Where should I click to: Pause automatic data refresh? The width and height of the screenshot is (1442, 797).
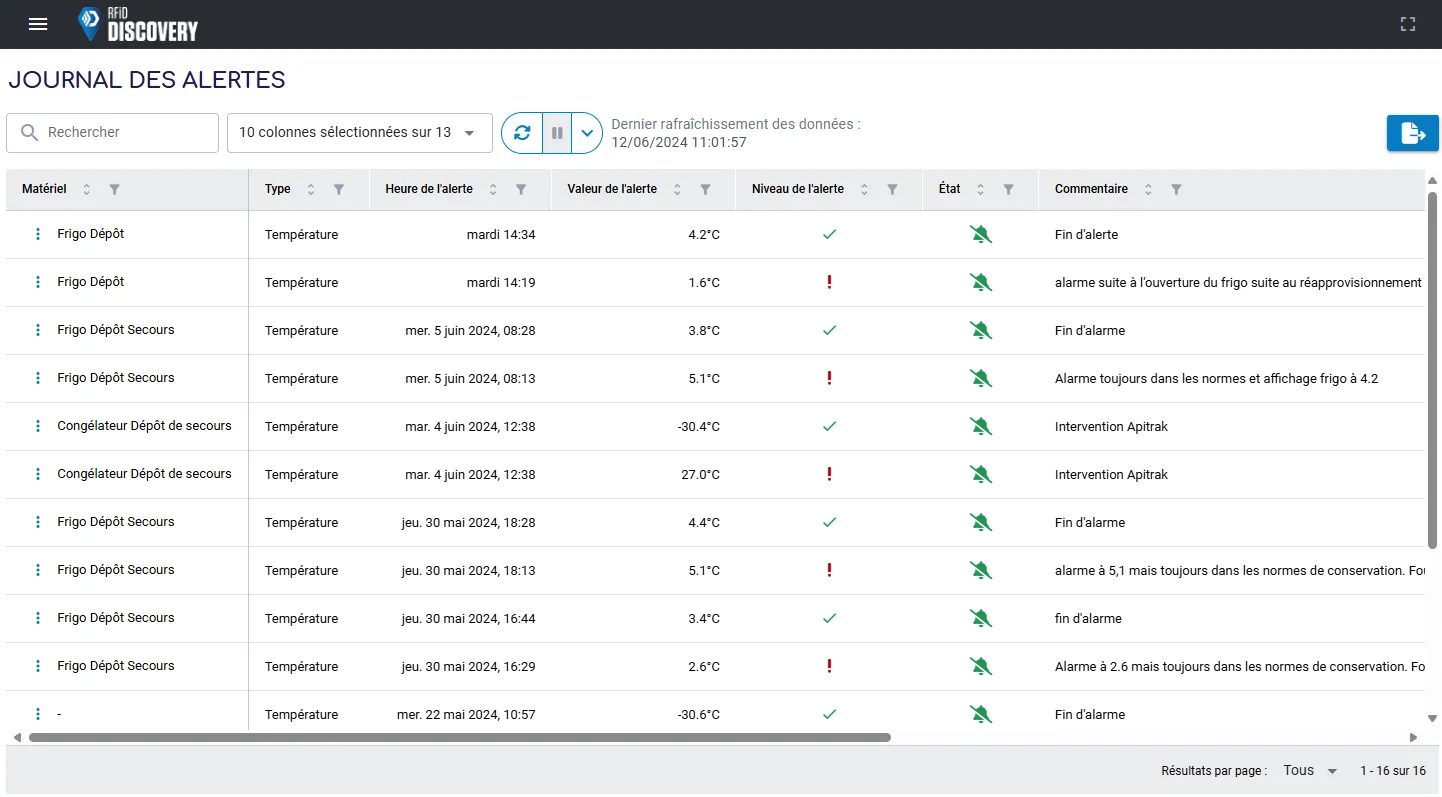tap(557, 133)
